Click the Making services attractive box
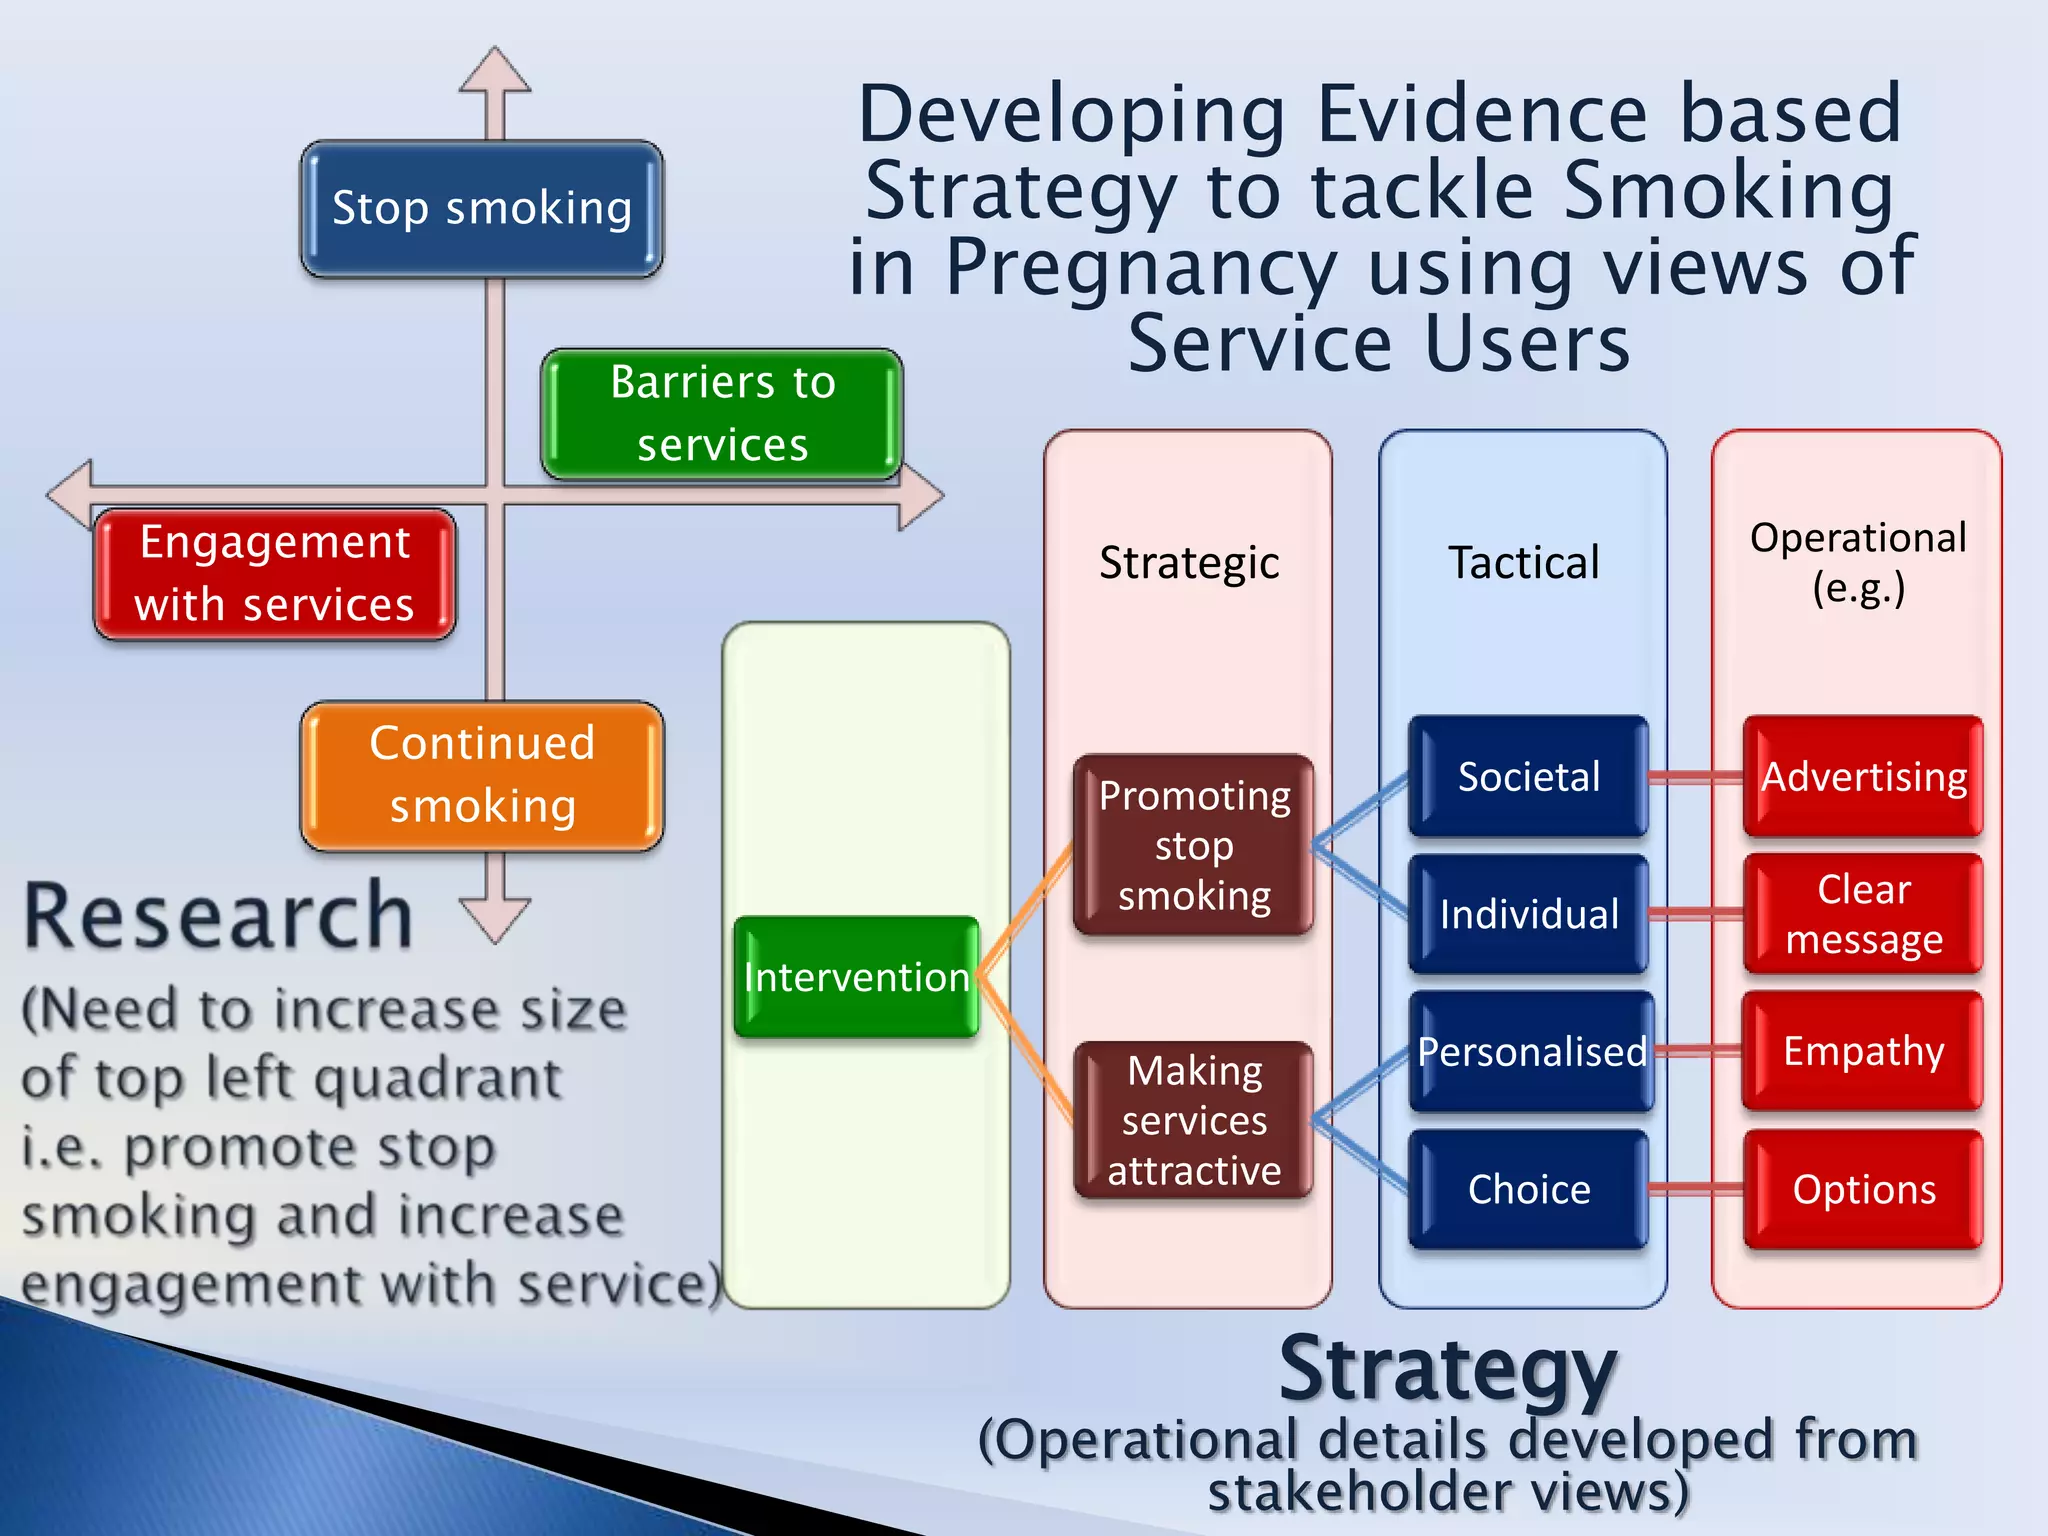 click(x=1193, y=1120)
